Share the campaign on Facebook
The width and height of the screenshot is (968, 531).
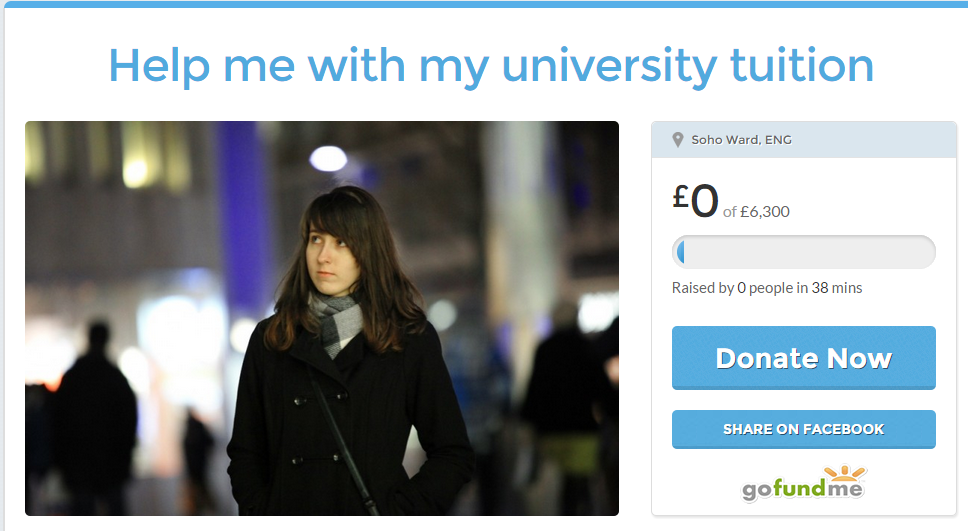click(x=803, y=429)
